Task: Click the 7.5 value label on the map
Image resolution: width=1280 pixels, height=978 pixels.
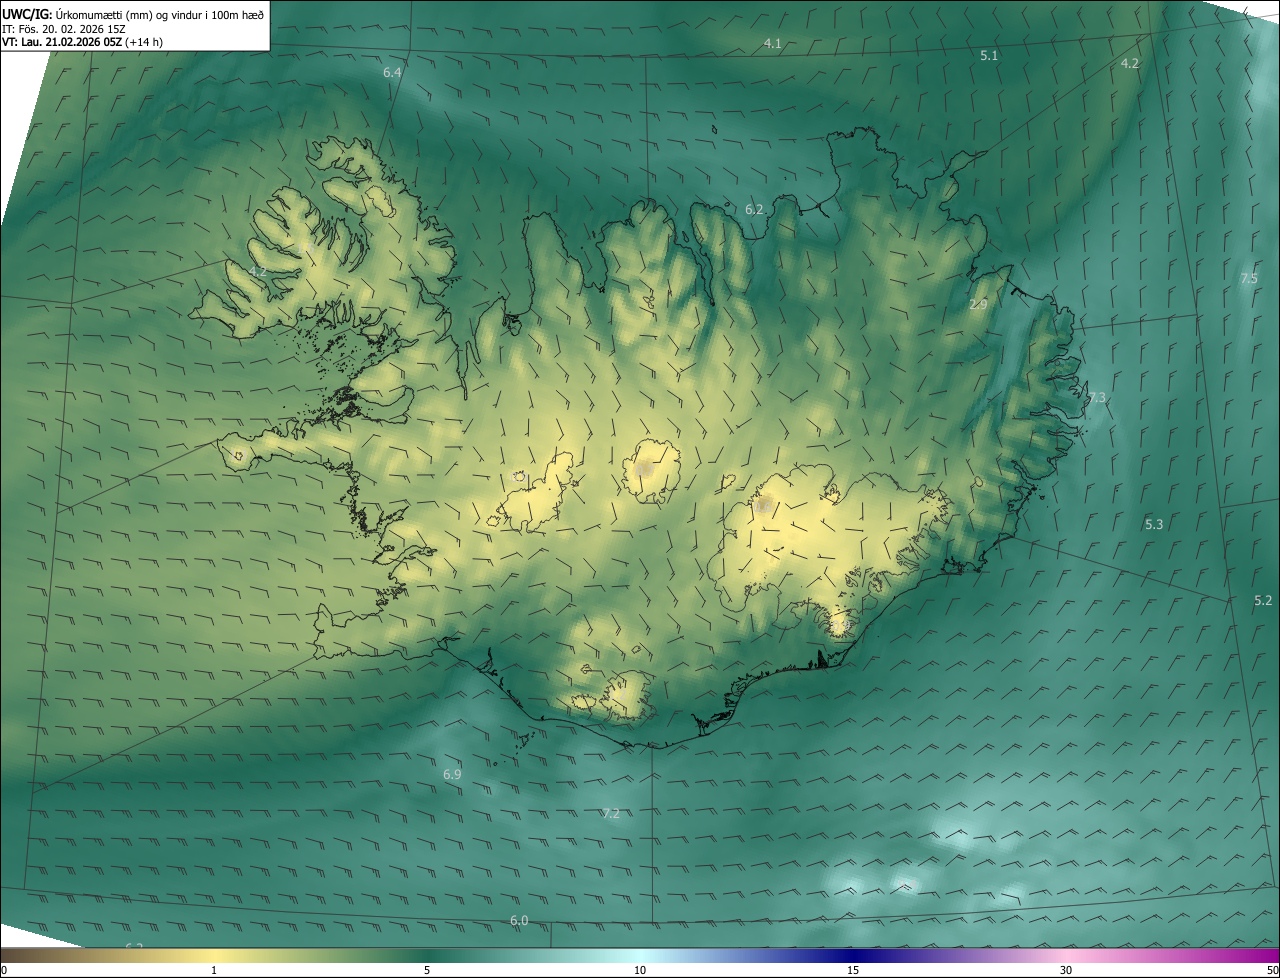Action: pos(1249,278)
